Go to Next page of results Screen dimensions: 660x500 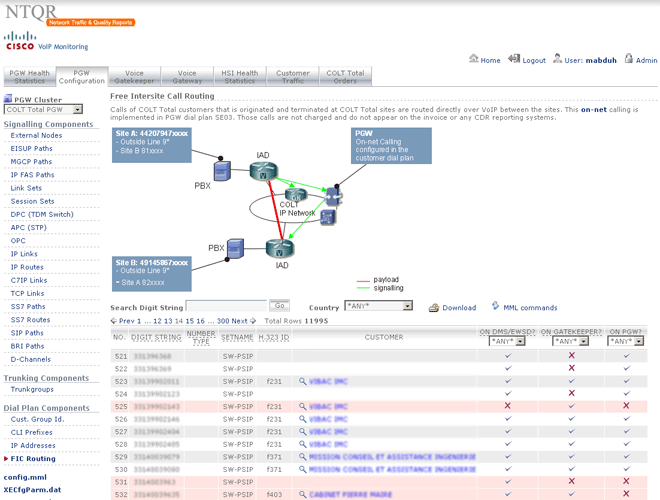(x=239, y=321)
